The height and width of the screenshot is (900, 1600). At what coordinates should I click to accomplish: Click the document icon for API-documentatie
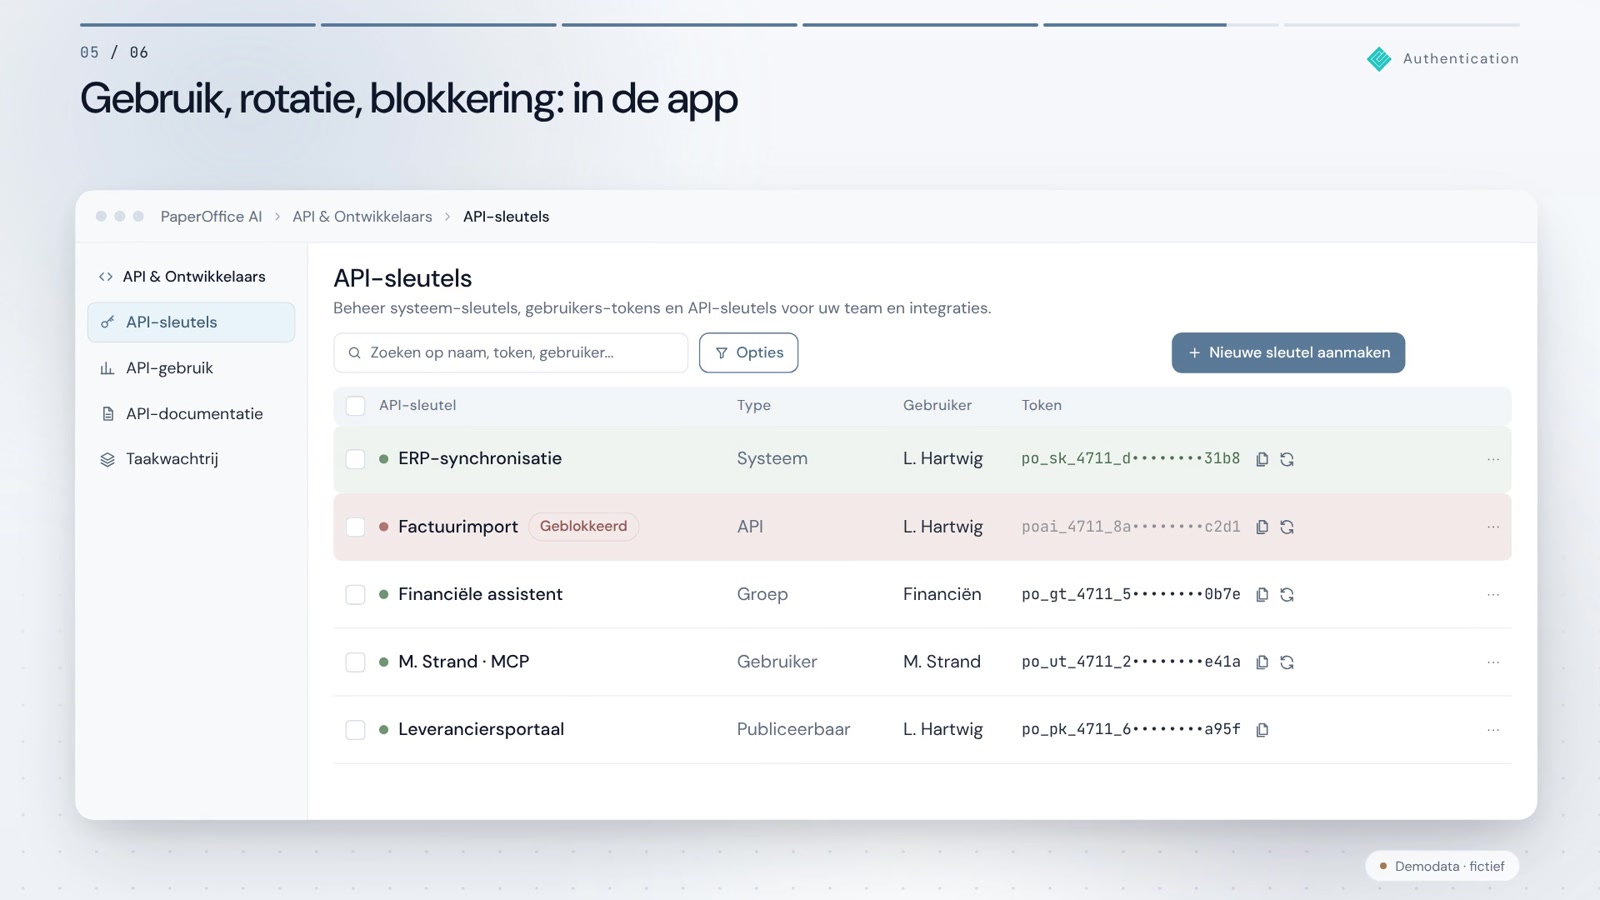tap(107, 414)
